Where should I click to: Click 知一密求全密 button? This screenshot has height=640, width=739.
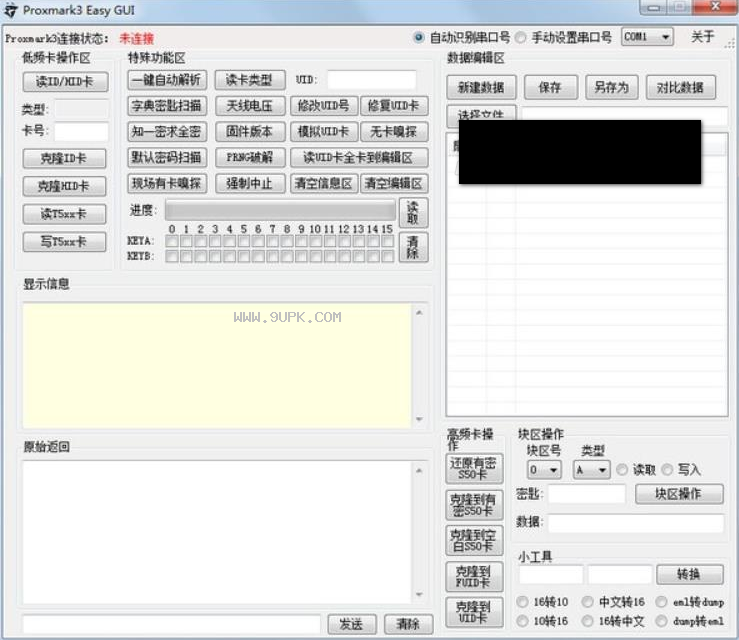tap(167, 131)
